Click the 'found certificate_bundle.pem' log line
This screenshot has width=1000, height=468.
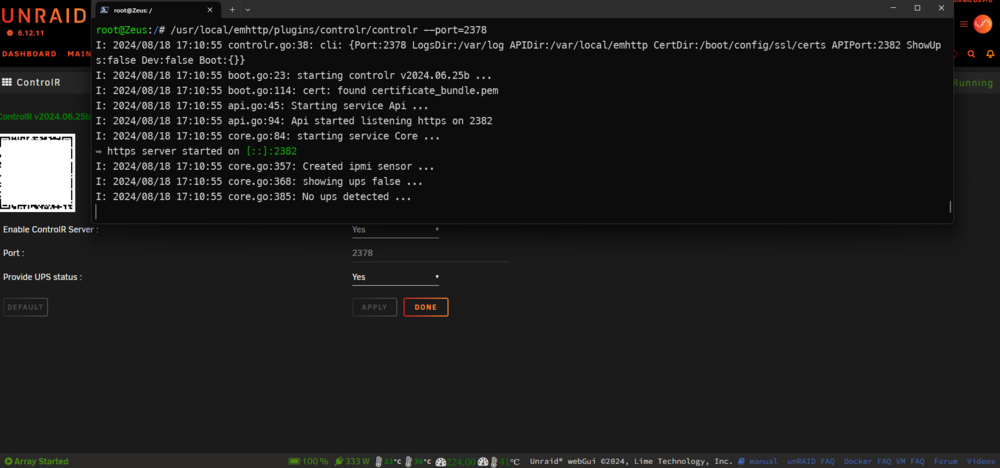tap(297, 91)
